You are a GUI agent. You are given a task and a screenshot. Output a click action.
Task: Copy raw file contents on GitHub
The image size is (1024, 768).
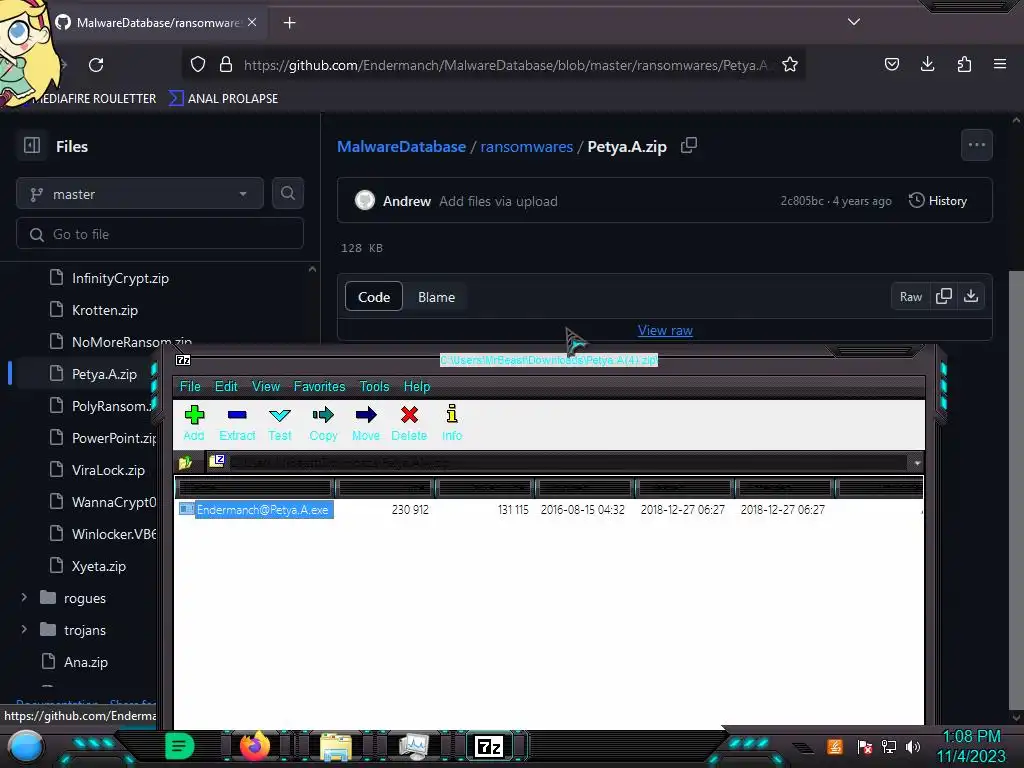(944, 296)
